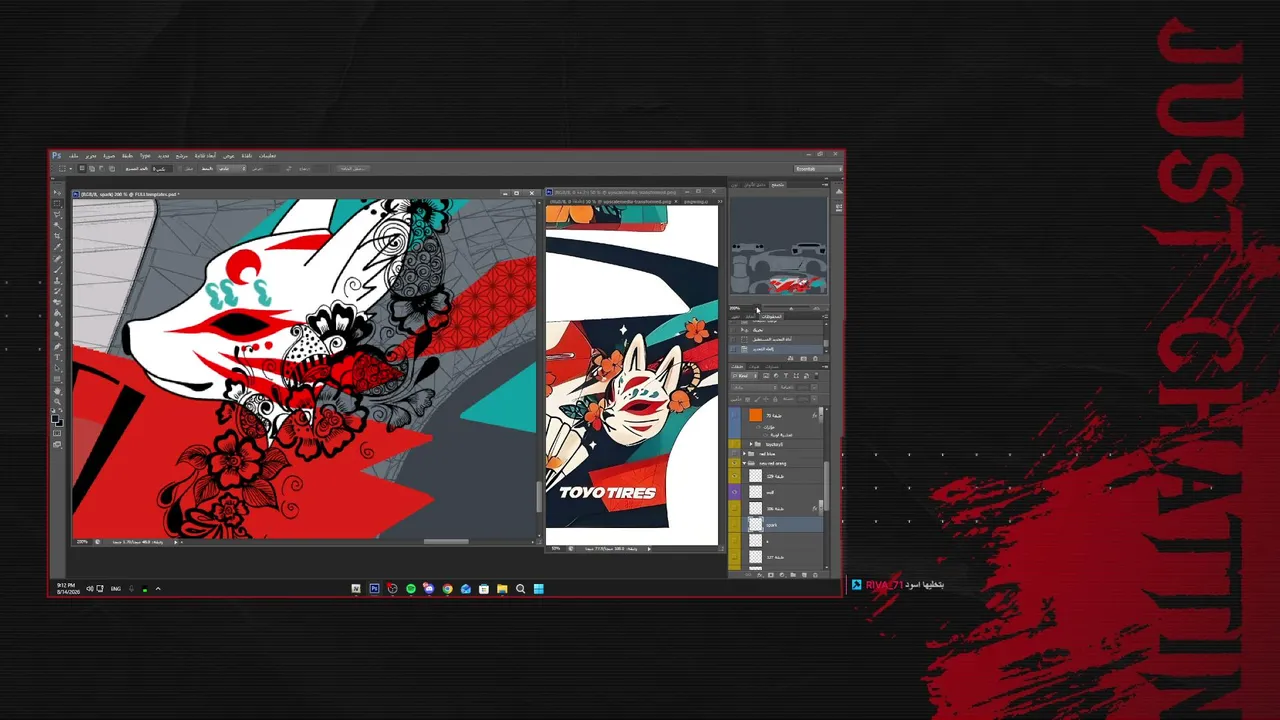Select the Crop tool
The width and height of the screenshot is (1280, 720).
pyautogui.click(x=57, y=236)
